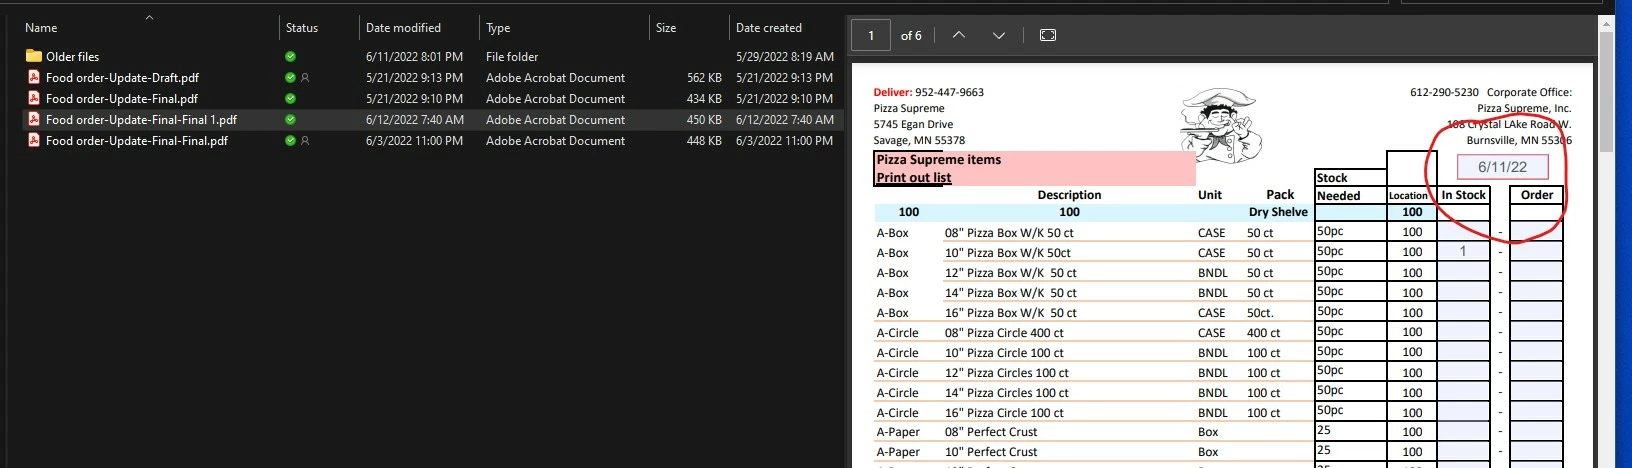Click 5/29/2022 8:19 AM date created cell
The height and width of the screenshot is (468, 1632).
click(x=785, y=57)
